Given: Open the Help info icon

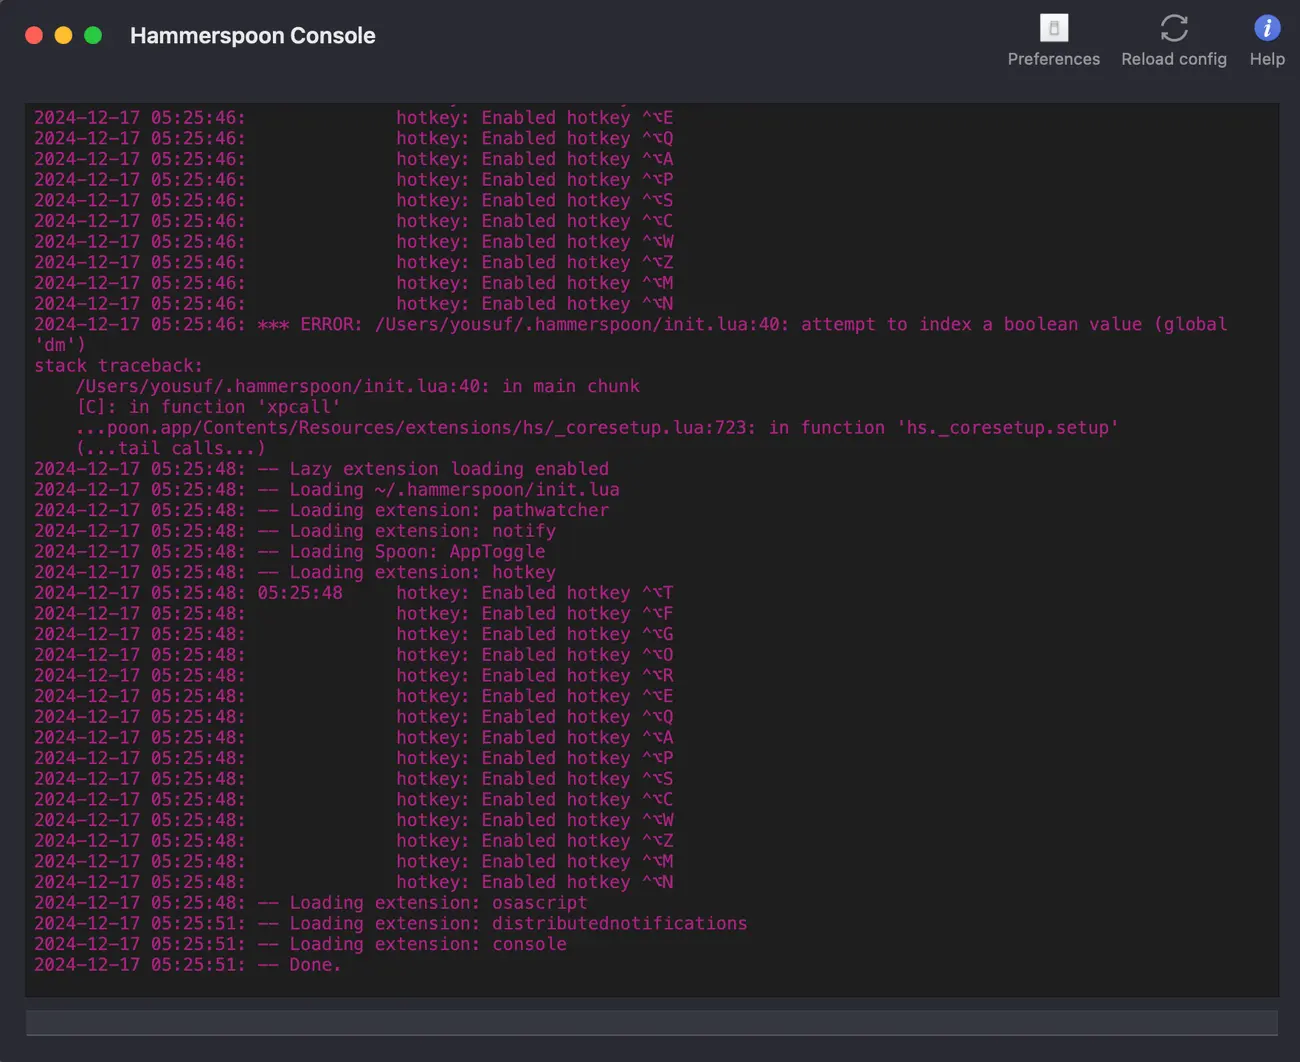Looking at the screenshot, I should click(1267, 28).
